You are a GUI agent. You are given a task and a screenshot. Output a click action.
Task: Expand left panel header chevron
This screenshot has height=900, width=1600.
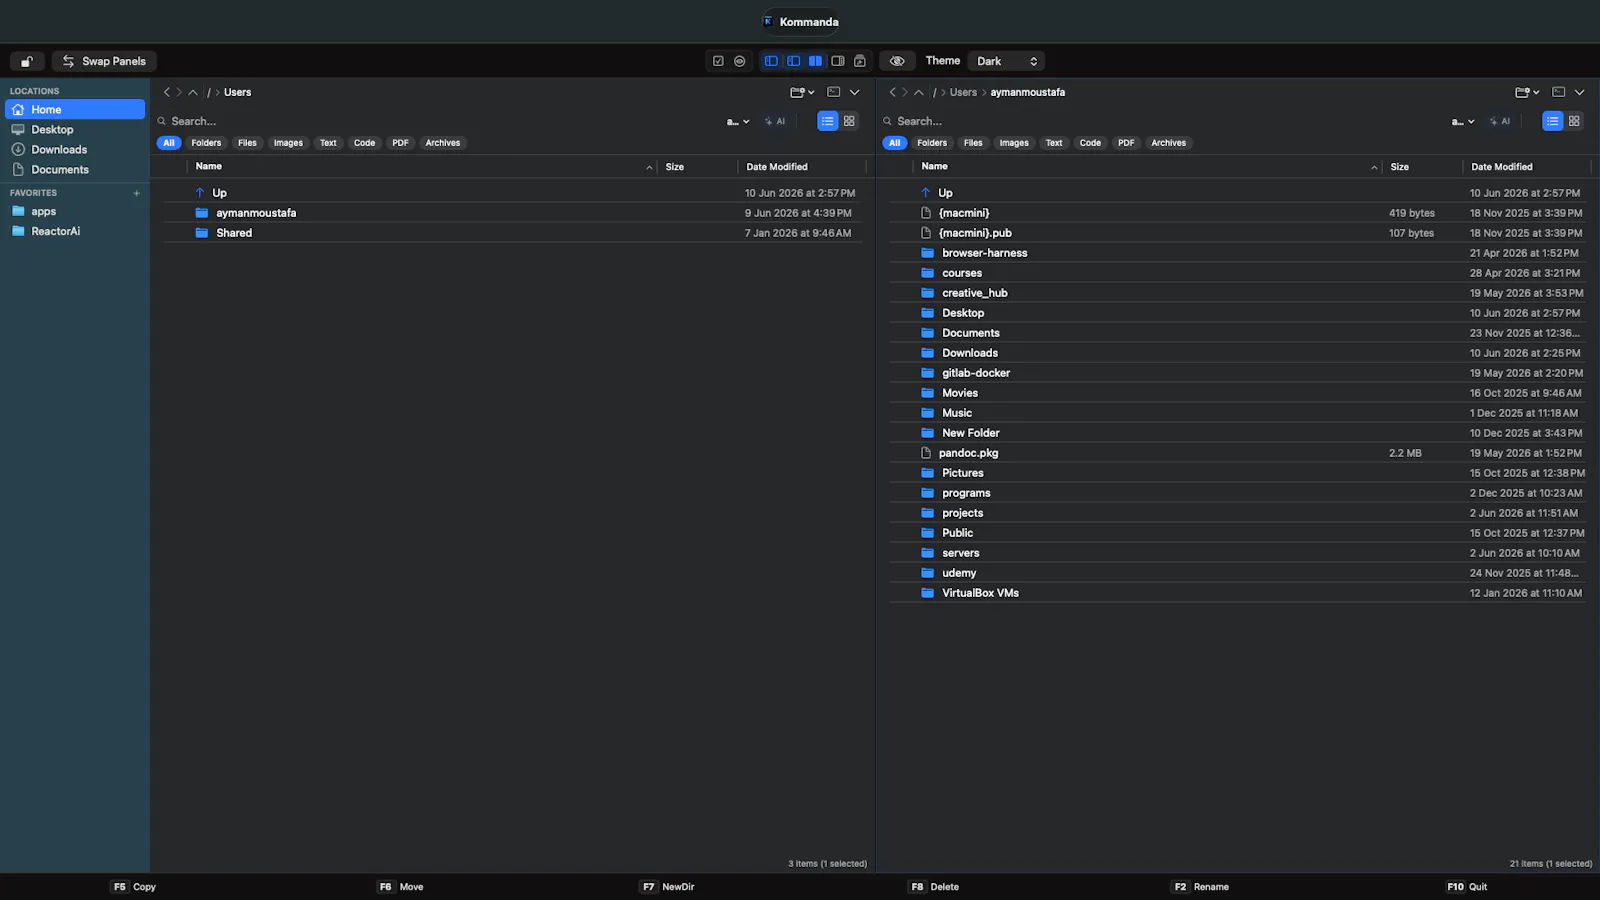click(855, 92)
